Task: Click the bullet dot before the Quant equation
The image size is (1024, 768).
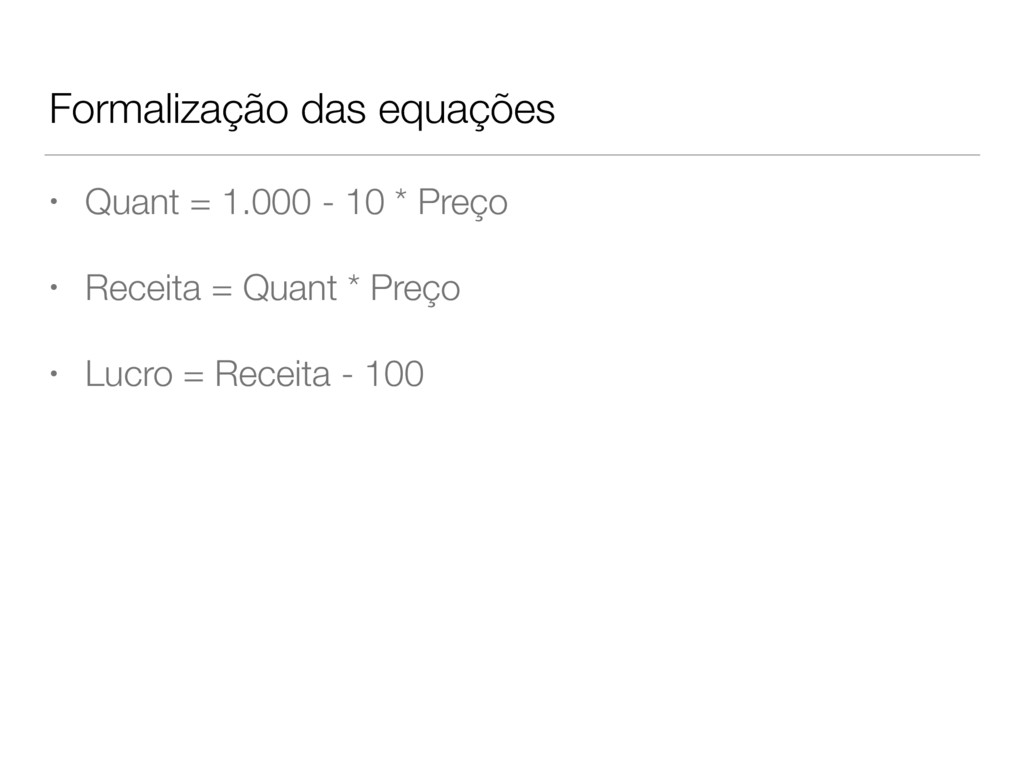Action: tap(54, 201)
